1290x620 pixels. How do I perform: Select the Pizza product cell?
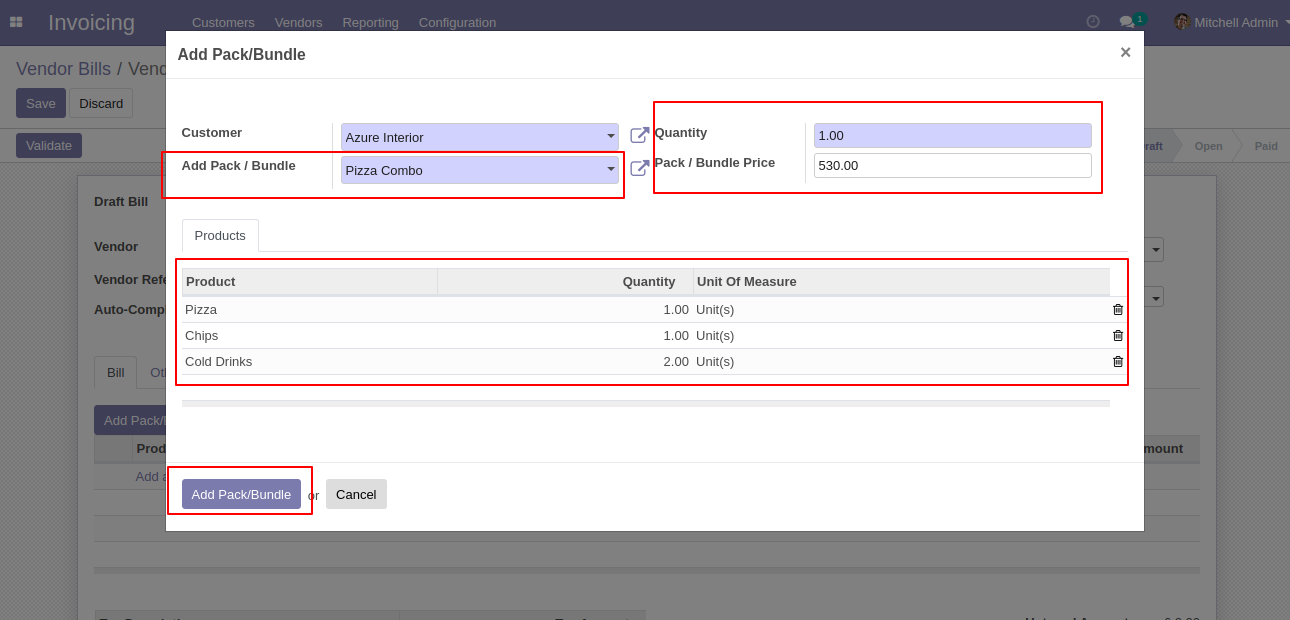(310, 310)
